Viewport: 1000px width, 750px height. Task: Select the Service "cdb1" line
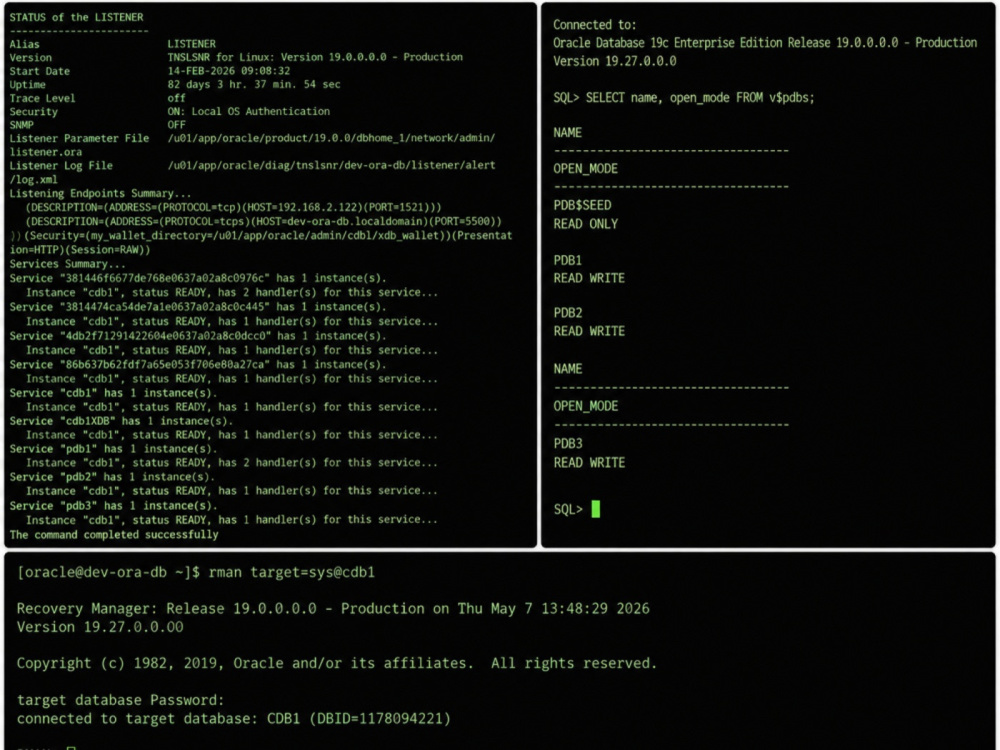coord(112,393)
